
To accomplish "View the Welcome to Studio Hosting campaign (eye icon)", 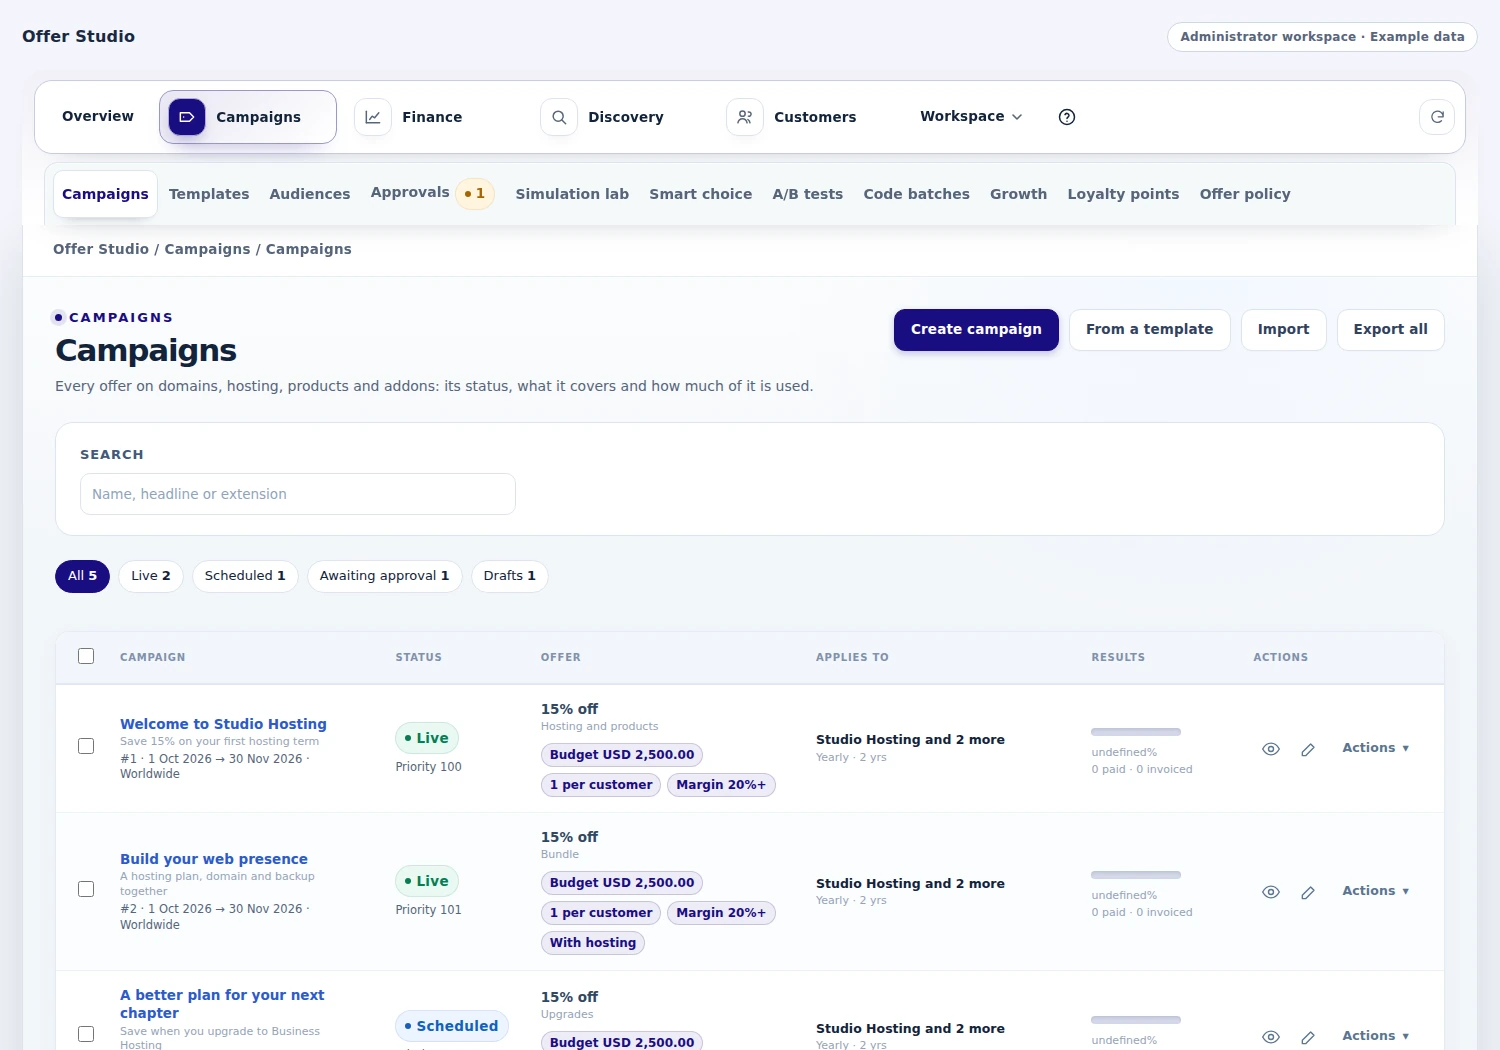I will 1271,749.
